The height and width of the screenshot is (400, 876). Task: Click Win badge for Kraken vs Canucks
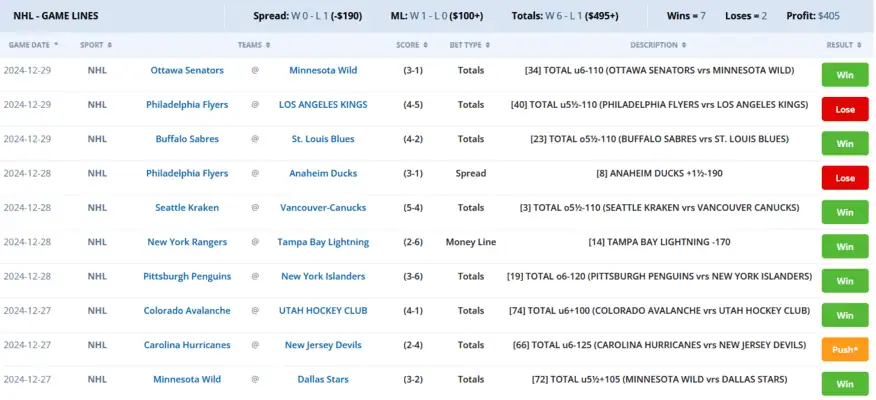click(845, 212)
